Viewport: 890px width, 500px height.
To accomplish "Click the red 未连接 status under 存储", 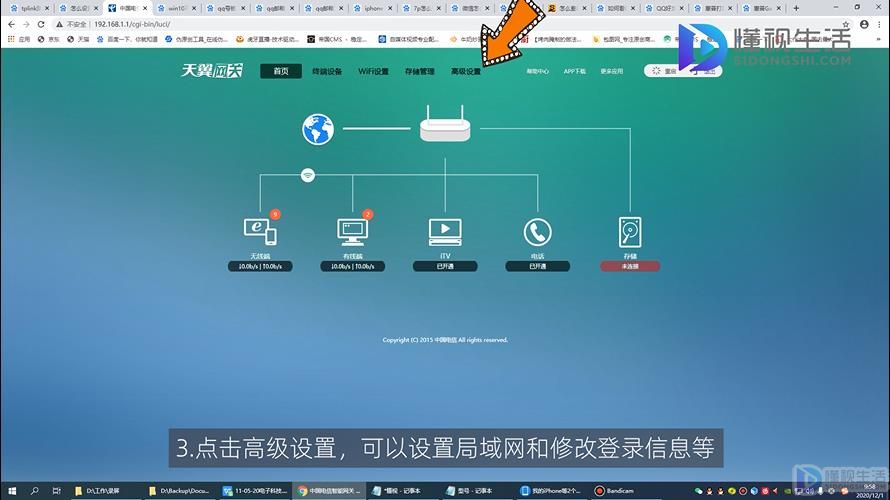I will (630, 266).
